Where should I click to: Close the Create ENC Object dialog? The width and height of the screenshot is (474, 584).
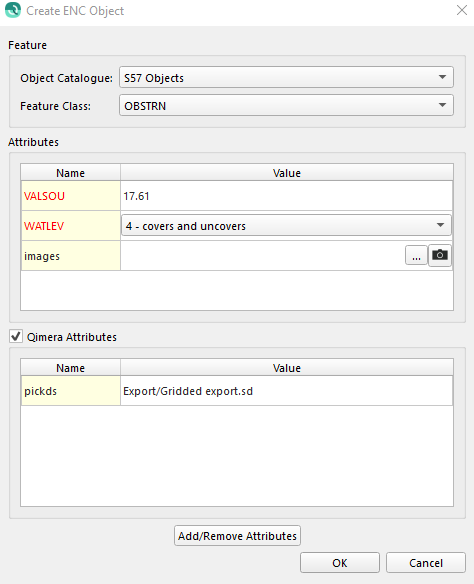pos(462,10)
